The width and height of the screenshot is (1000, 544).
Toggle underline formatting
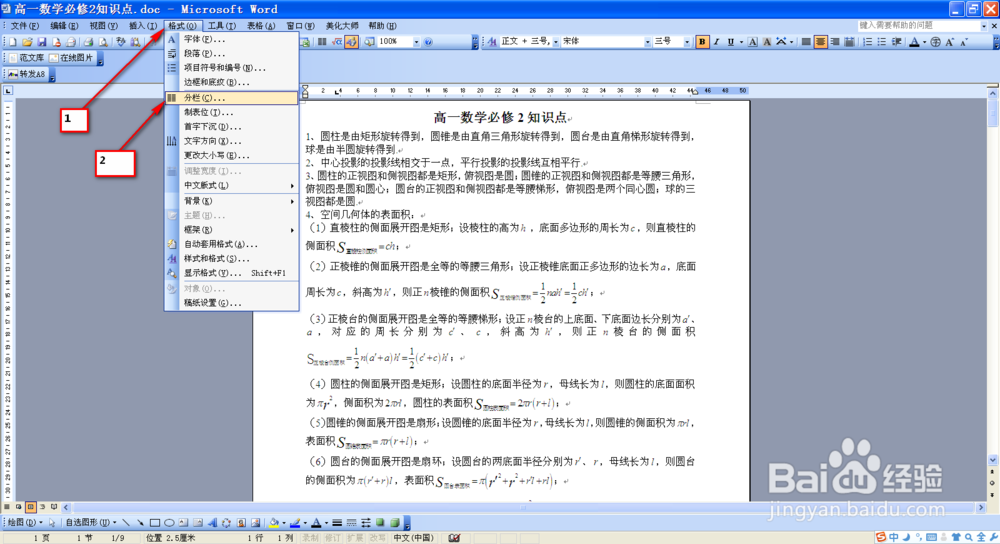(x=731, y=41)
